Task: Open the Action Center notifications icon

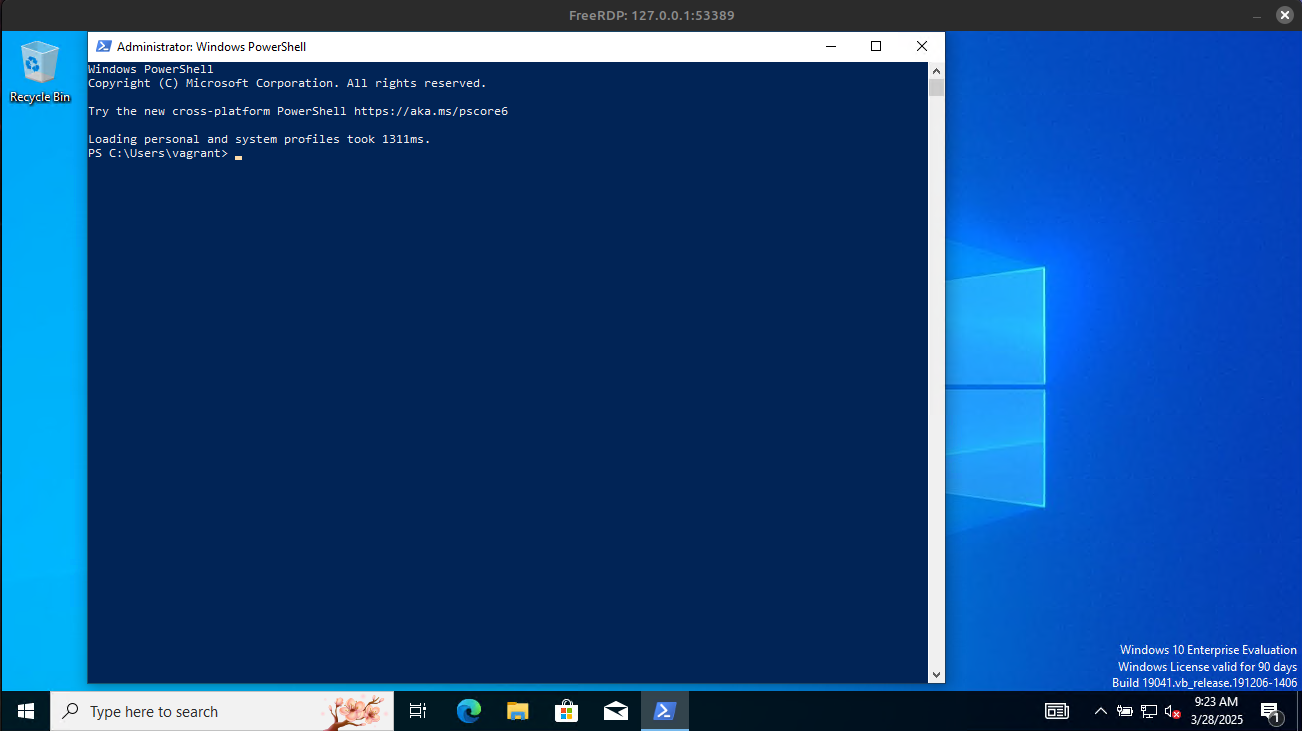Action: point(1271,711)
